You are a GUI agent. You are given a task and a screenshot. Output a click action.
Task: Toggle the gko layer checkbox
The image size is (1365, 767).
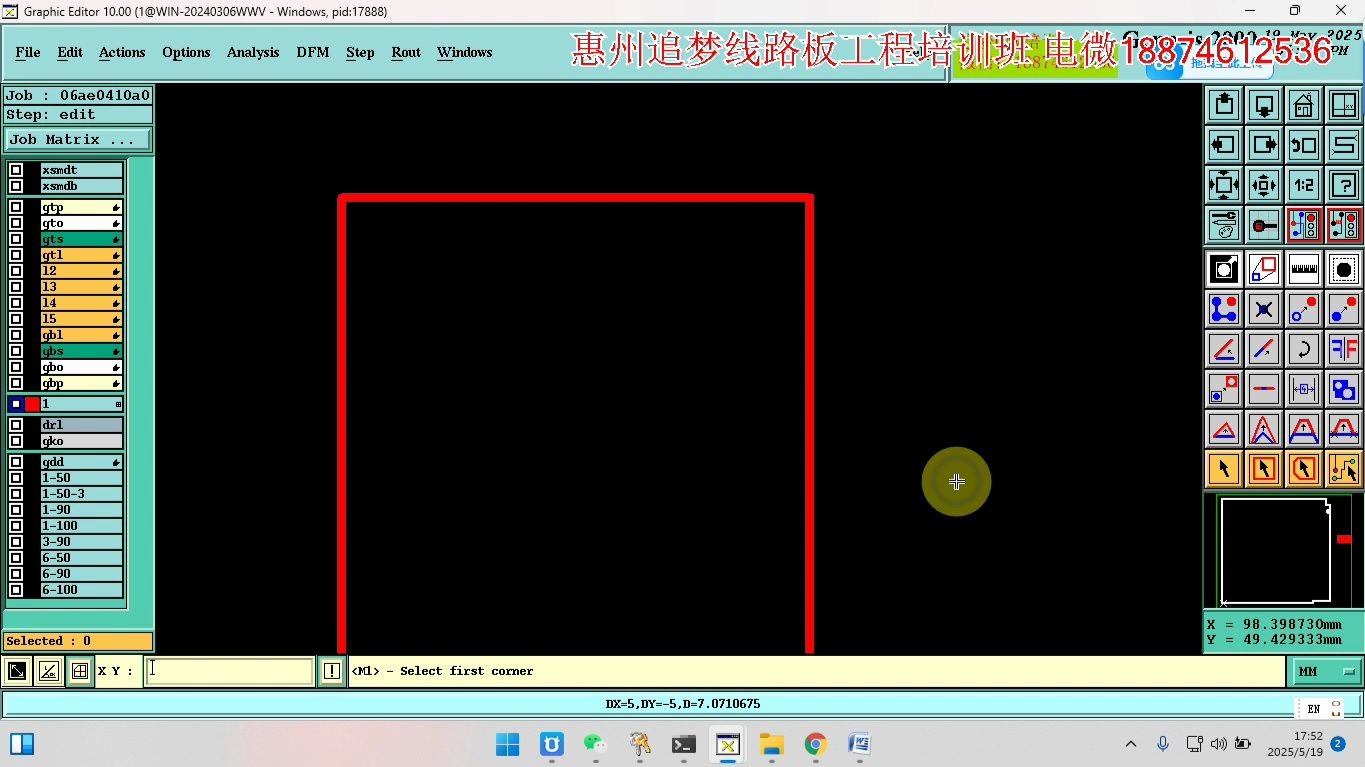coord(16,440)
